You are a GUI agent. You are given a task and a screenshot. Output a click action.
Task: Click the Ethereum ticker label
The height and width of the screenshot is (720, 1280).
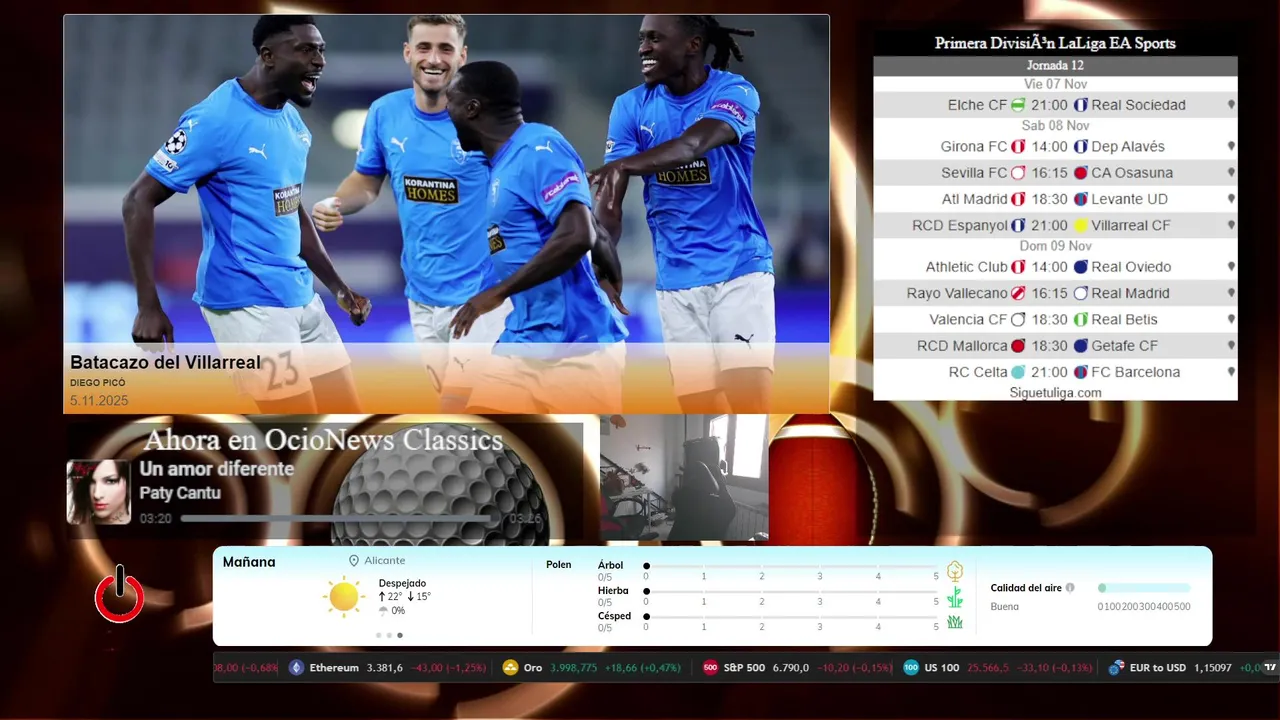[x=334, y=668]
